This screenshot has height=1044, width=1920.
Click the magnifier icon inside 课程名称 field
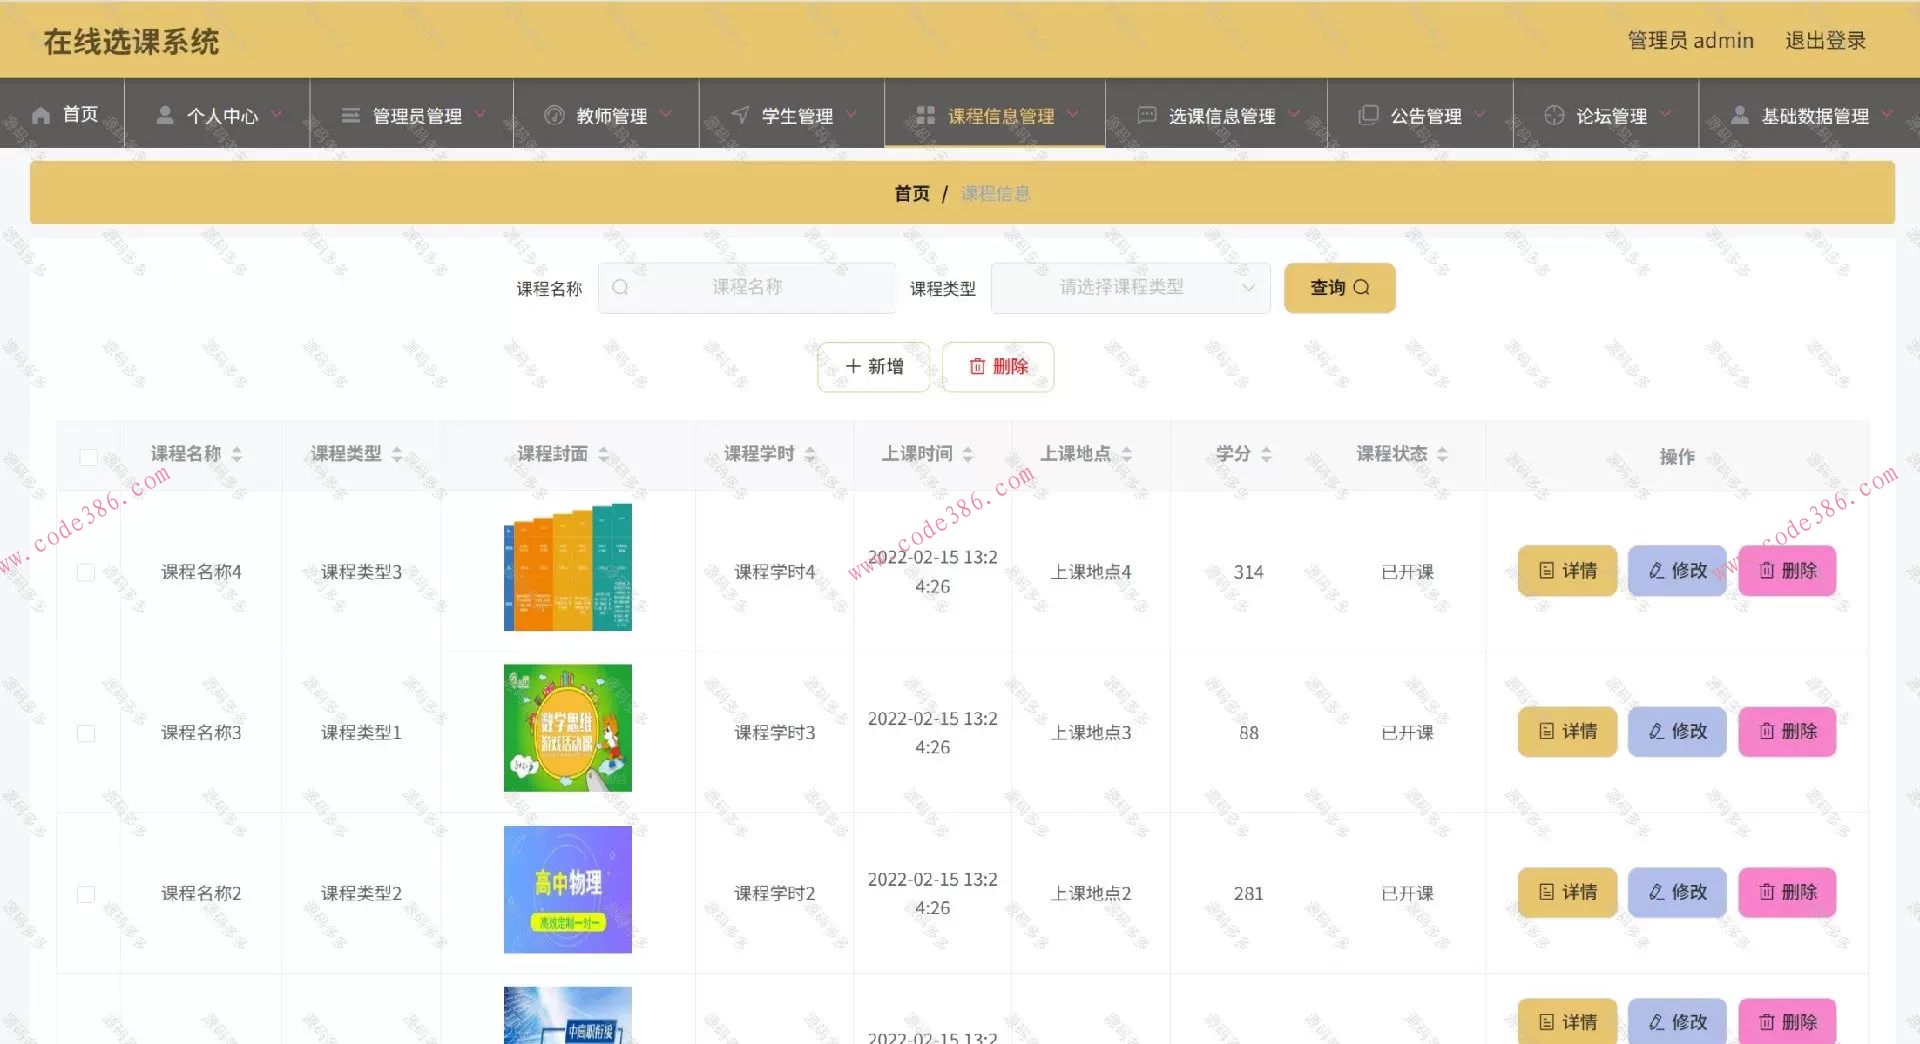tap(621, 287)
